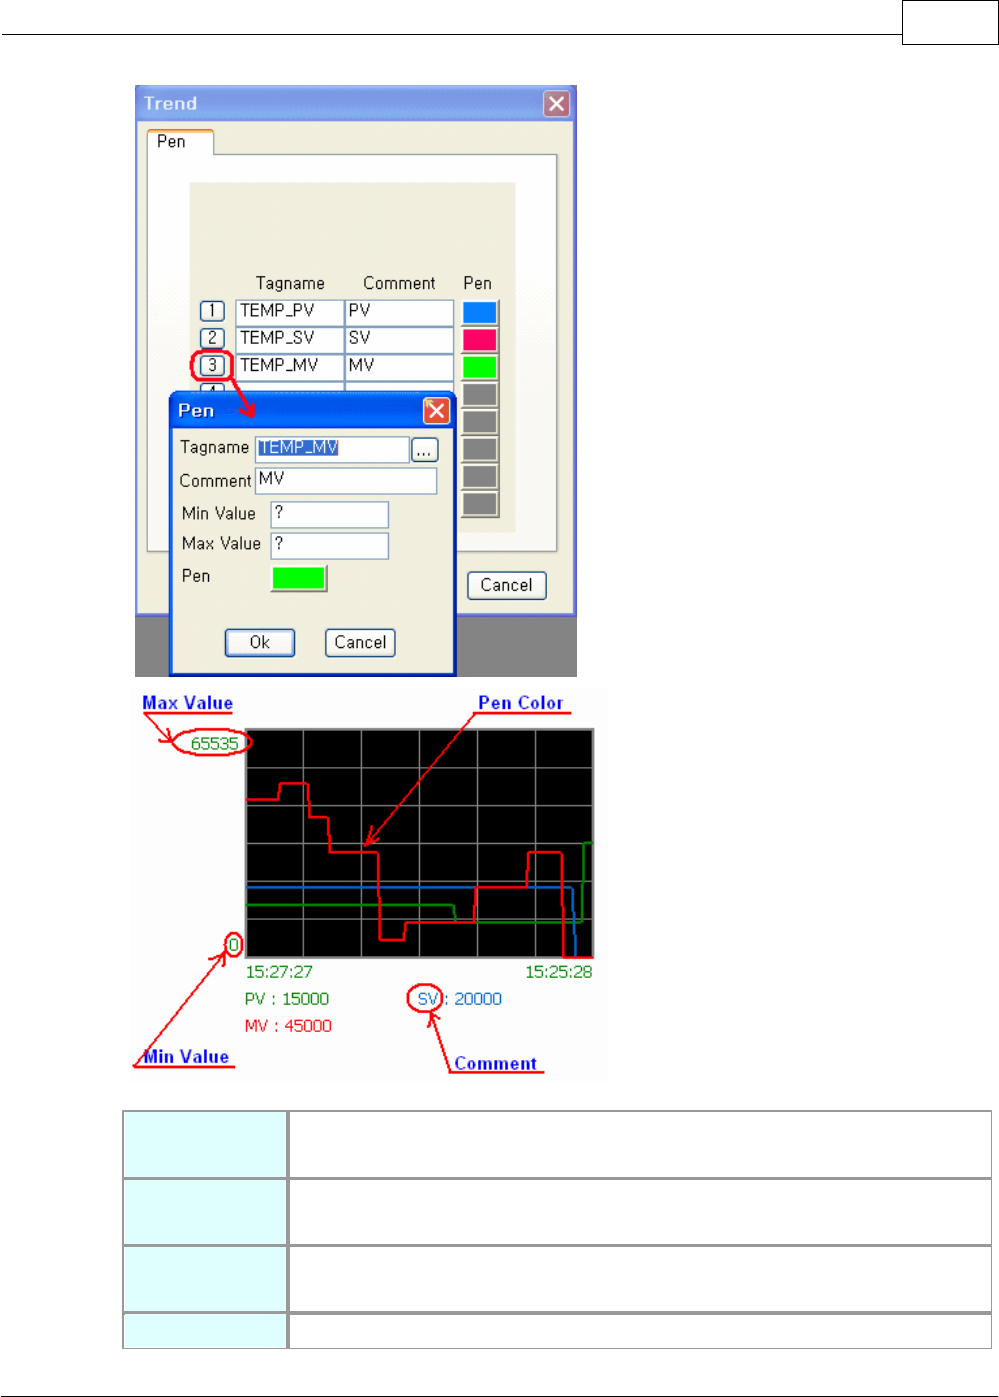Click the MV : 45000 readout

point(288,1026)
